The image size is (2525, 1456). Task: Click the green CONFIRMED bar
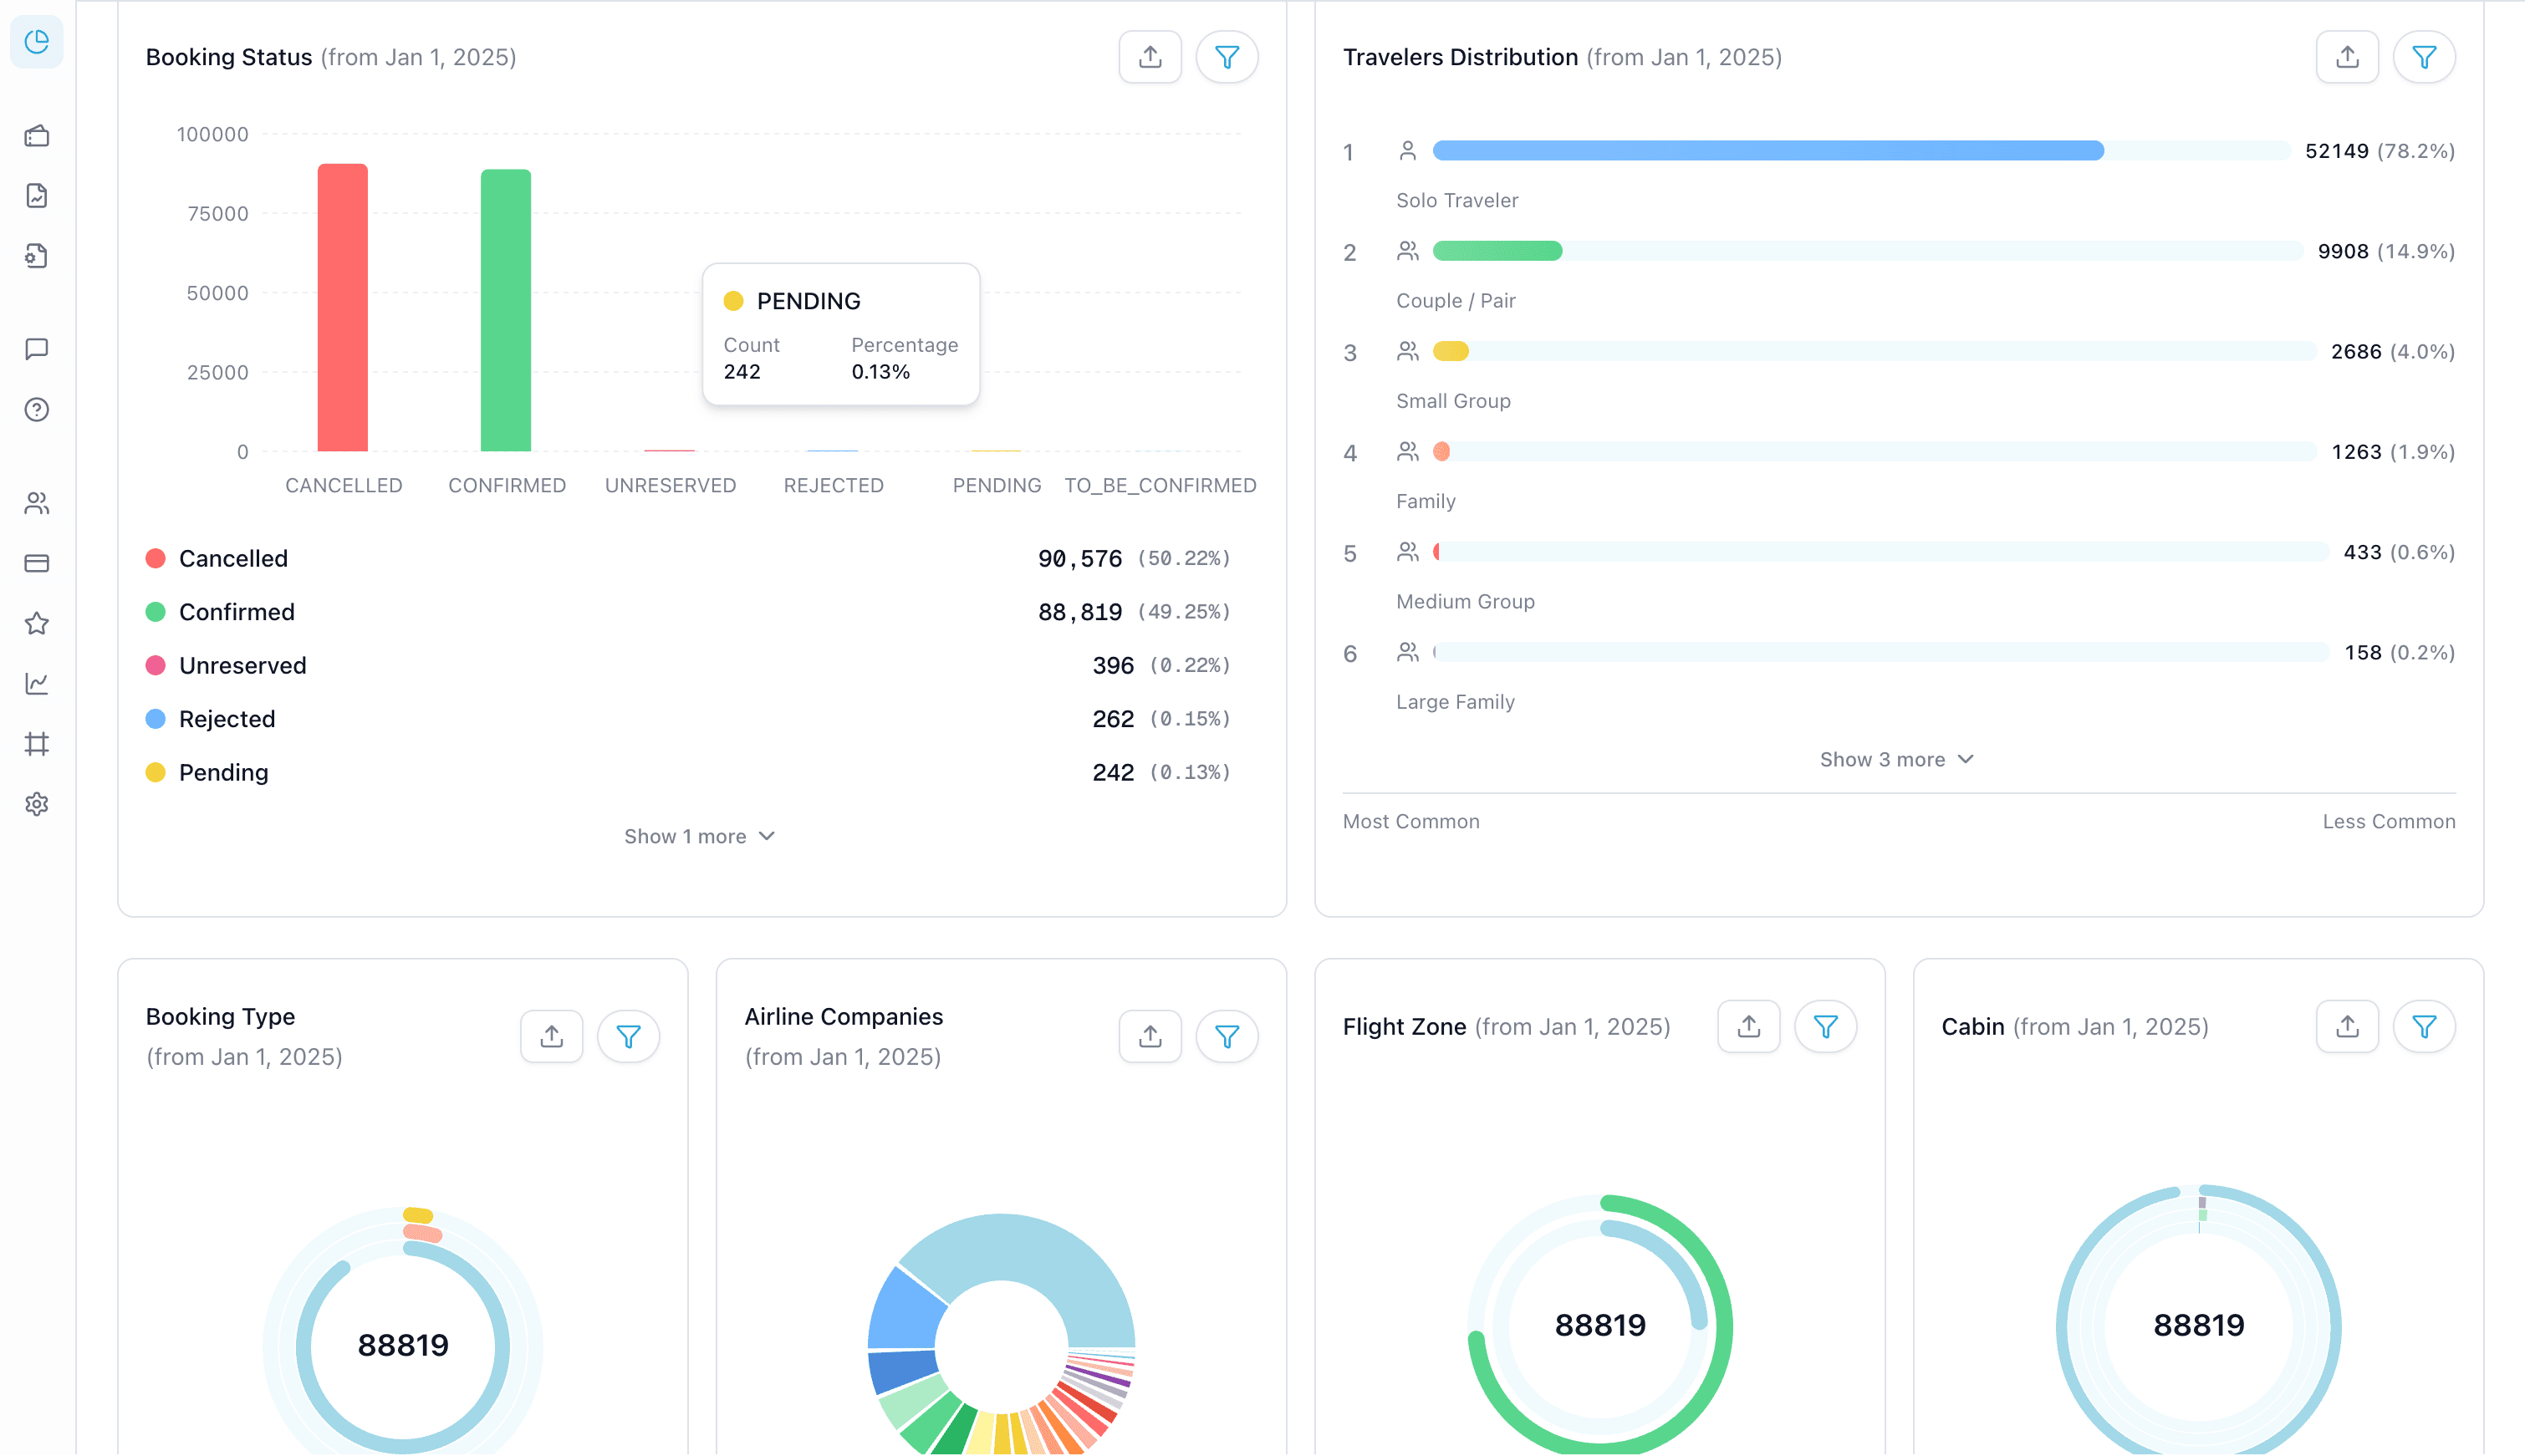click(506, 311)
